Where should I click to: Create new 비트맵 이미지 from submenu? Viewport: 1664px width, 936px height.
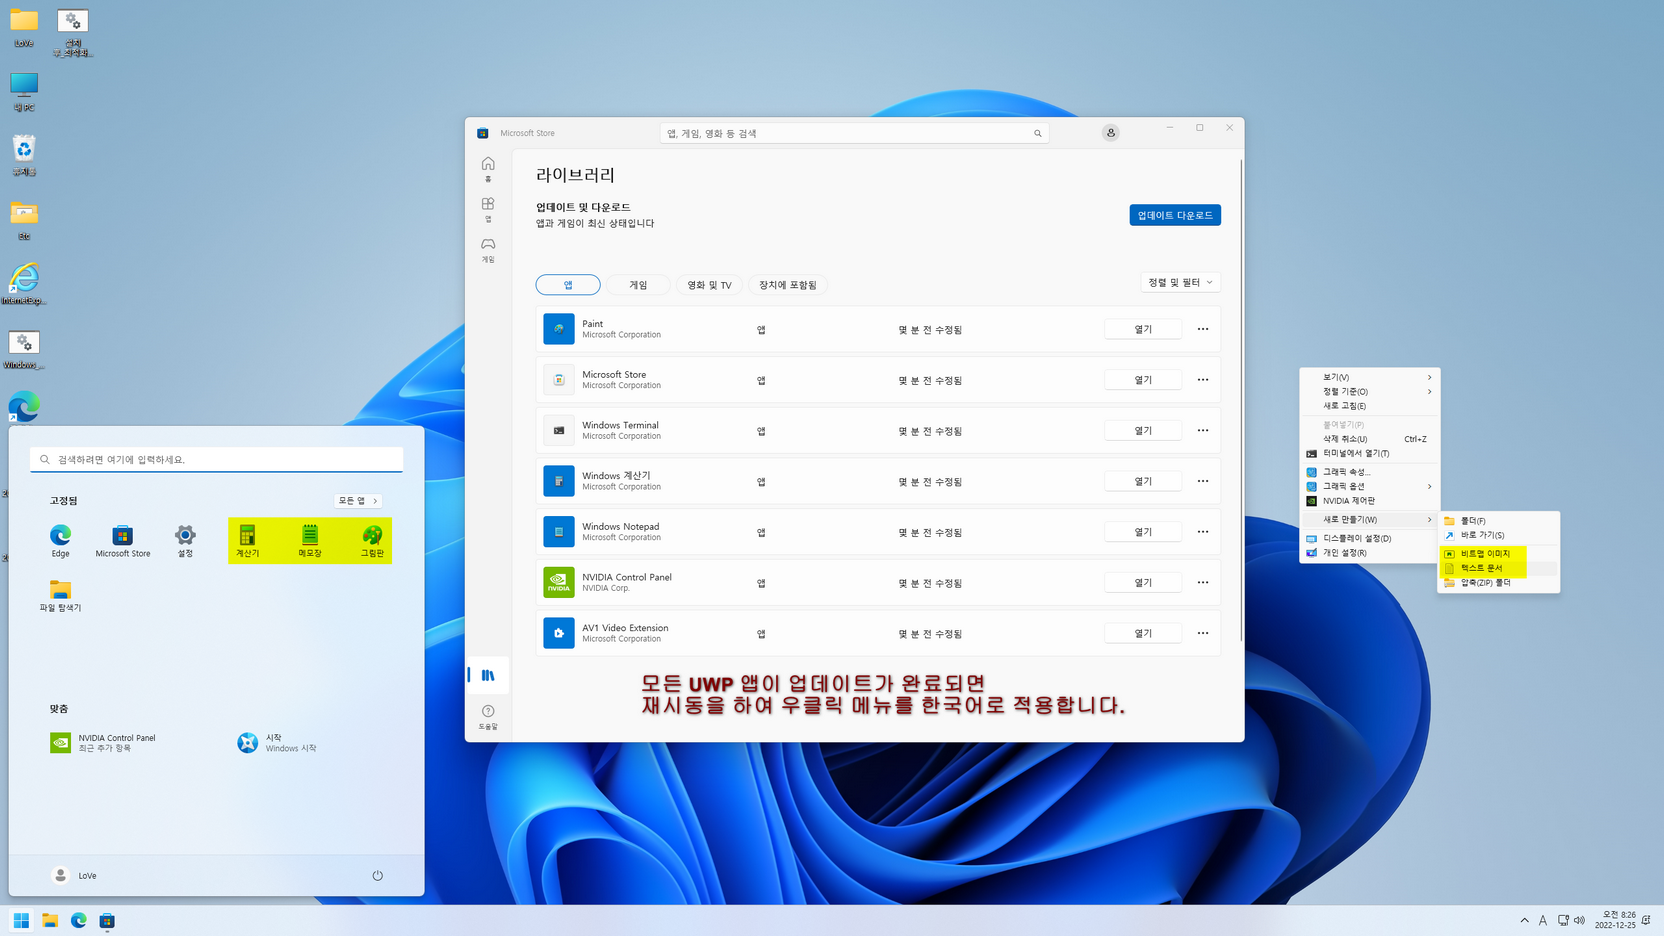pos(1498,553)
